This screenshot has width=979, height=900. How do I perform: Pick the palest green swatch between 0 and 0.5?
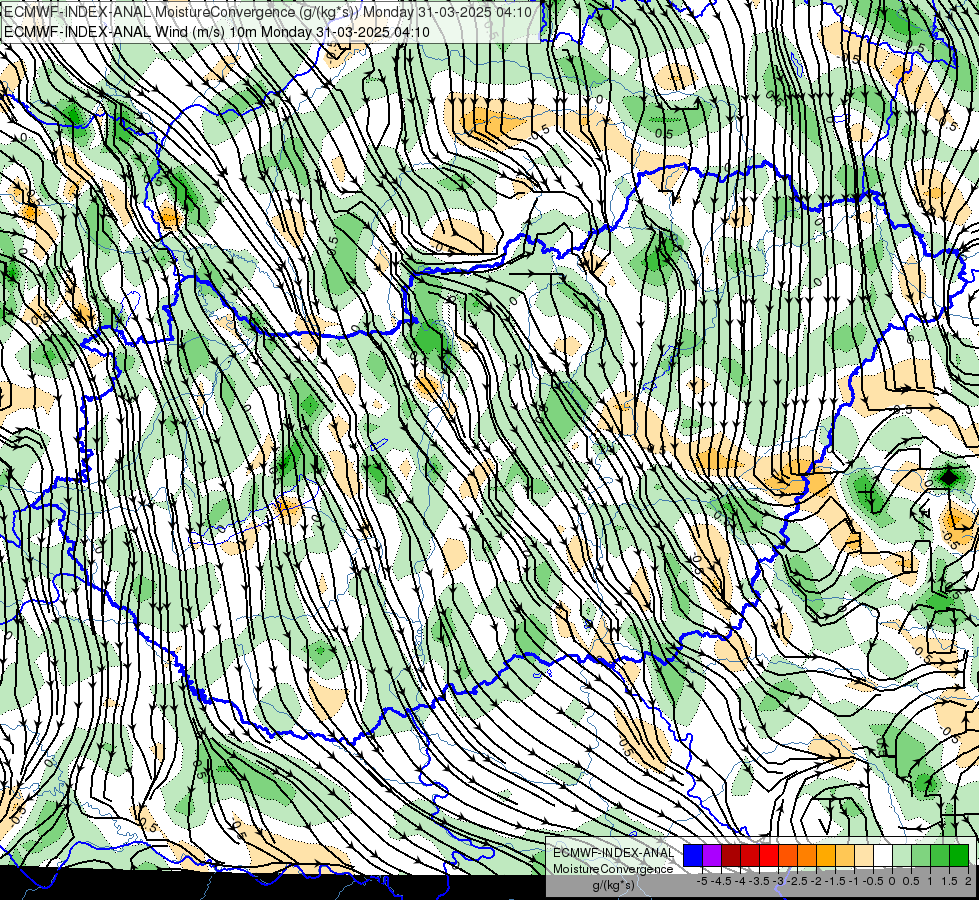click(902, 856)
